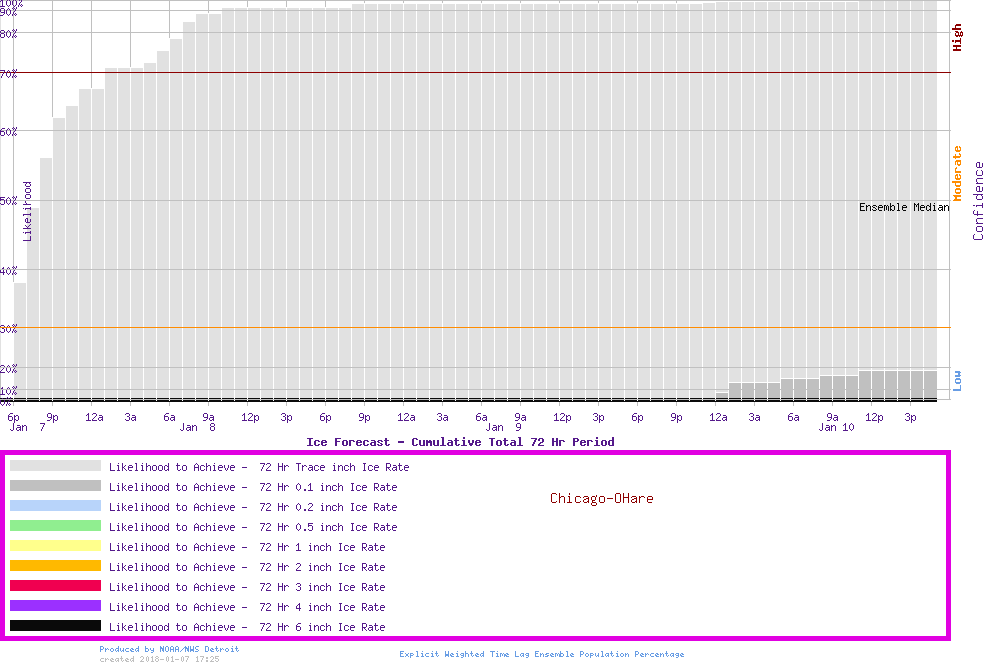
Task: Click the Trace inch ice rate swatch
Action: 55,466
